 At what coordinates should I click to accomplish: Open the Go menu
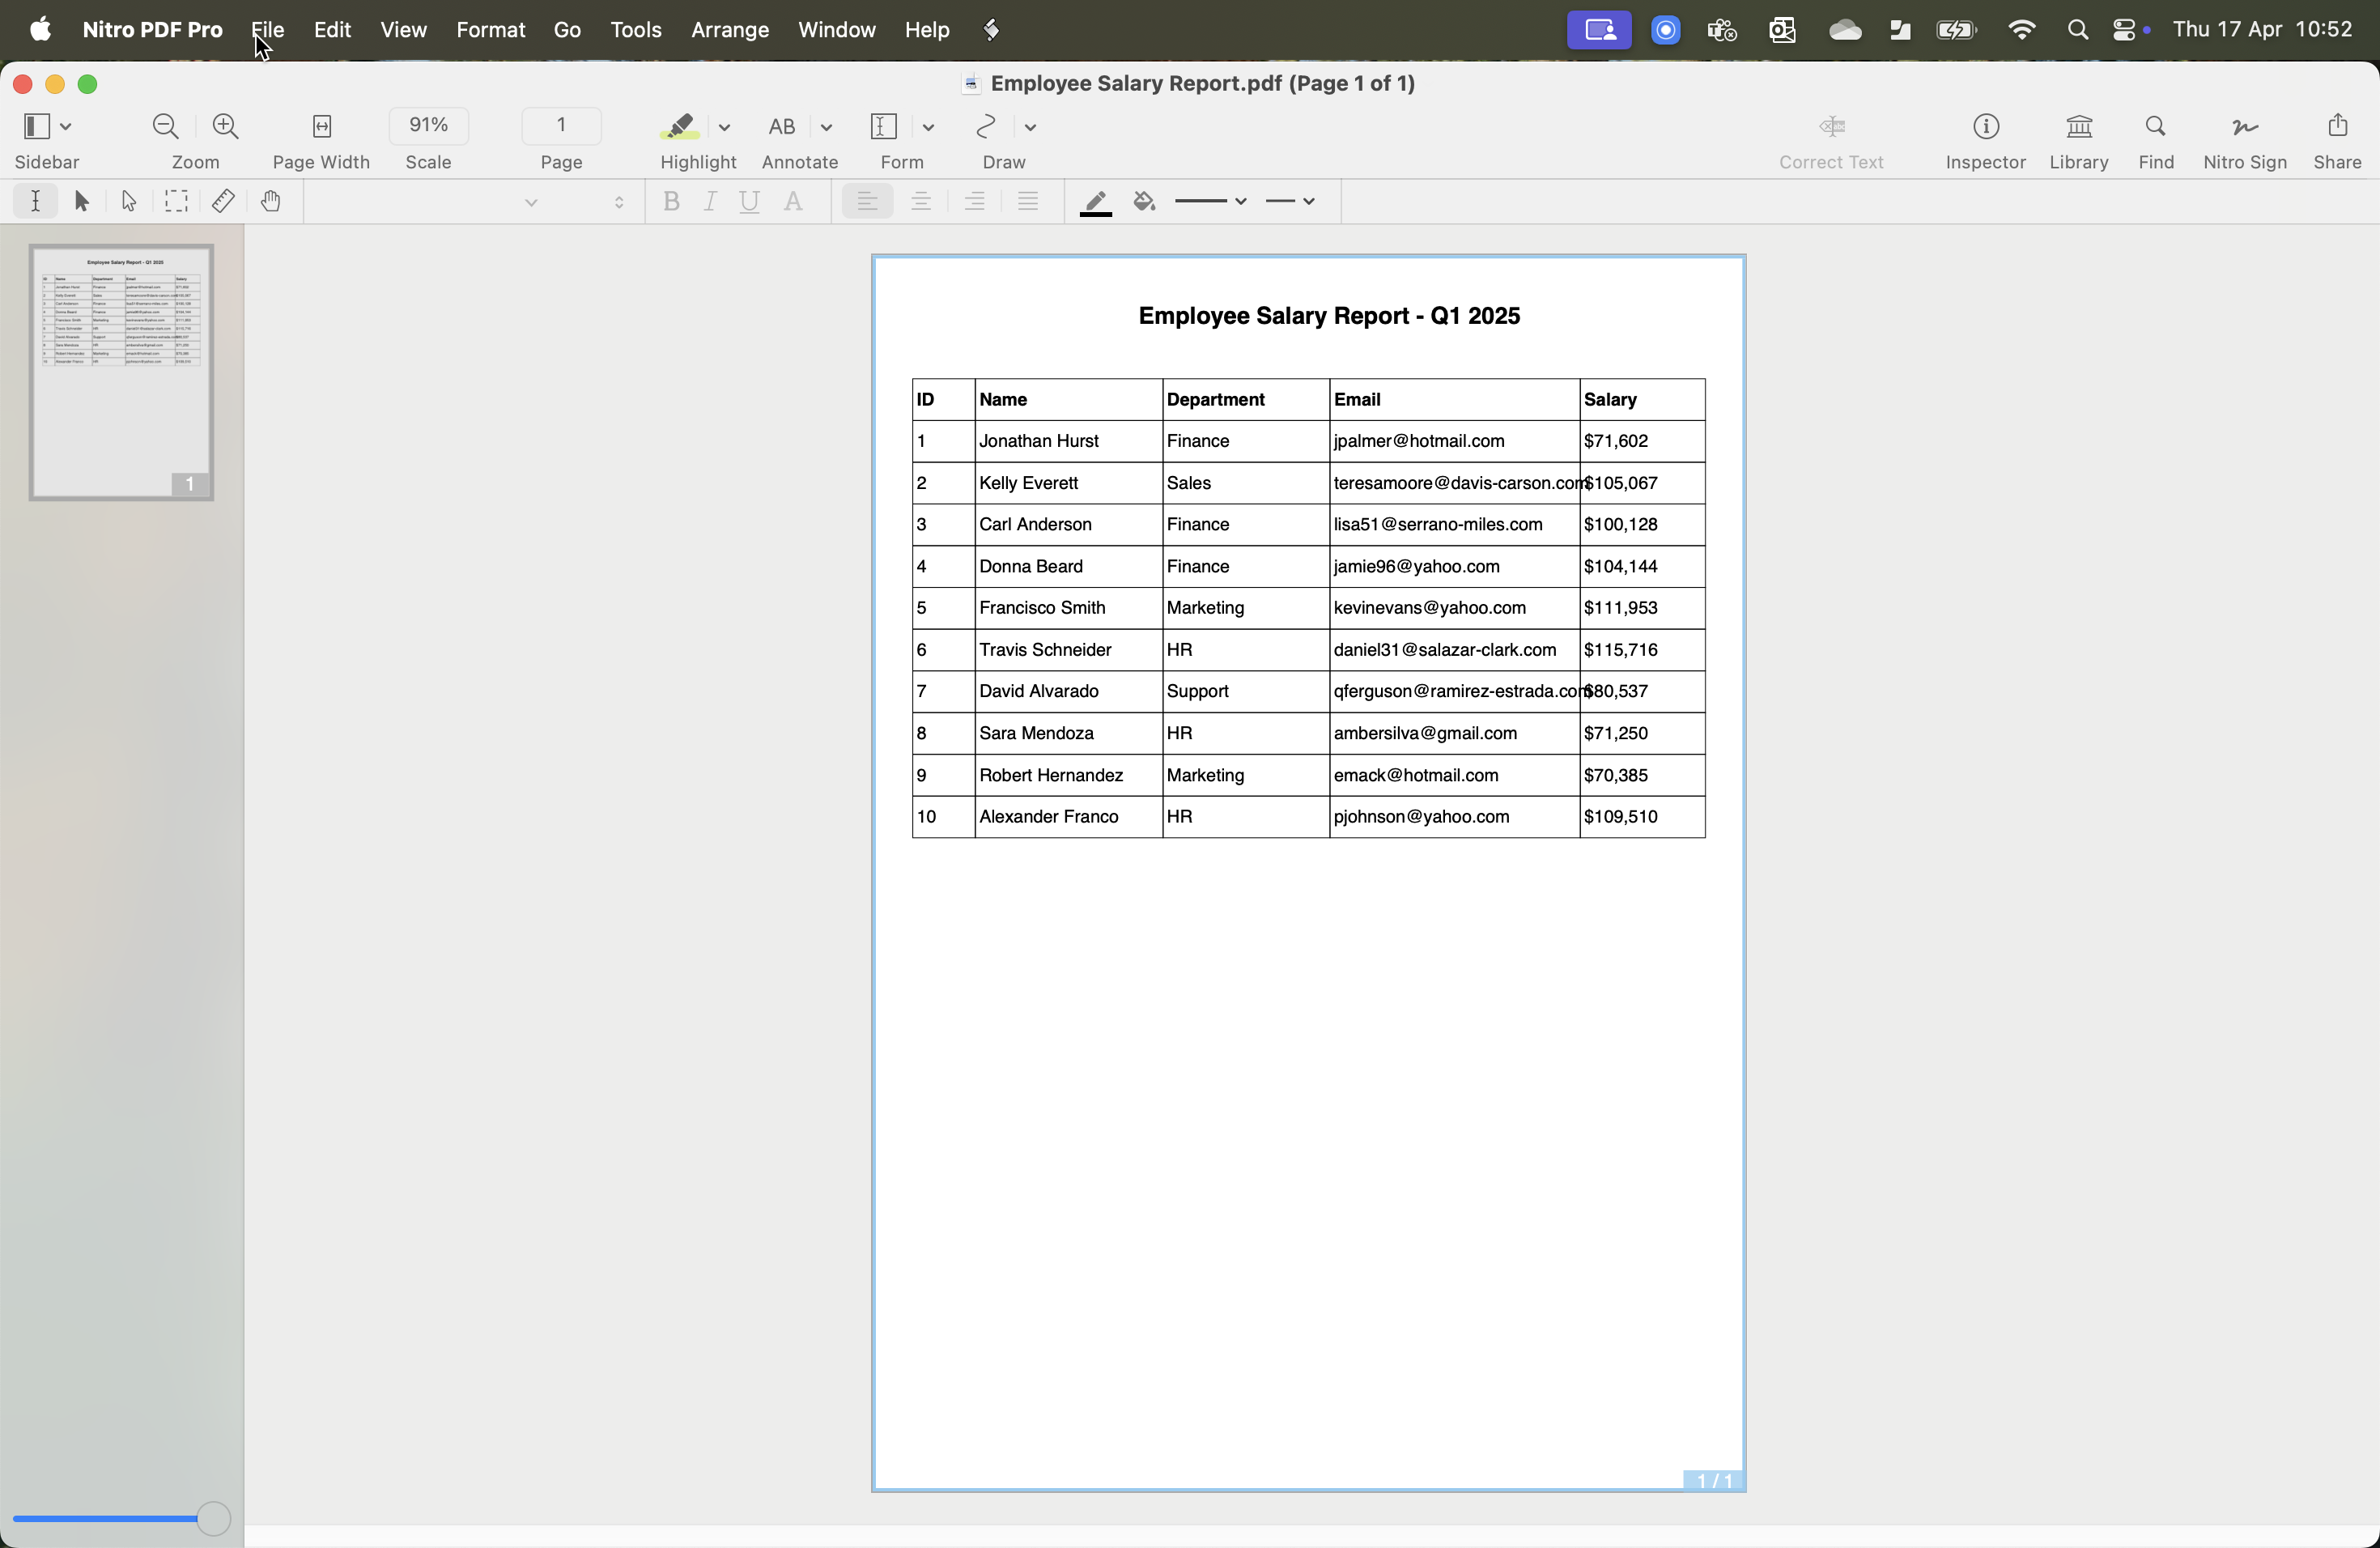click(567, 30)
